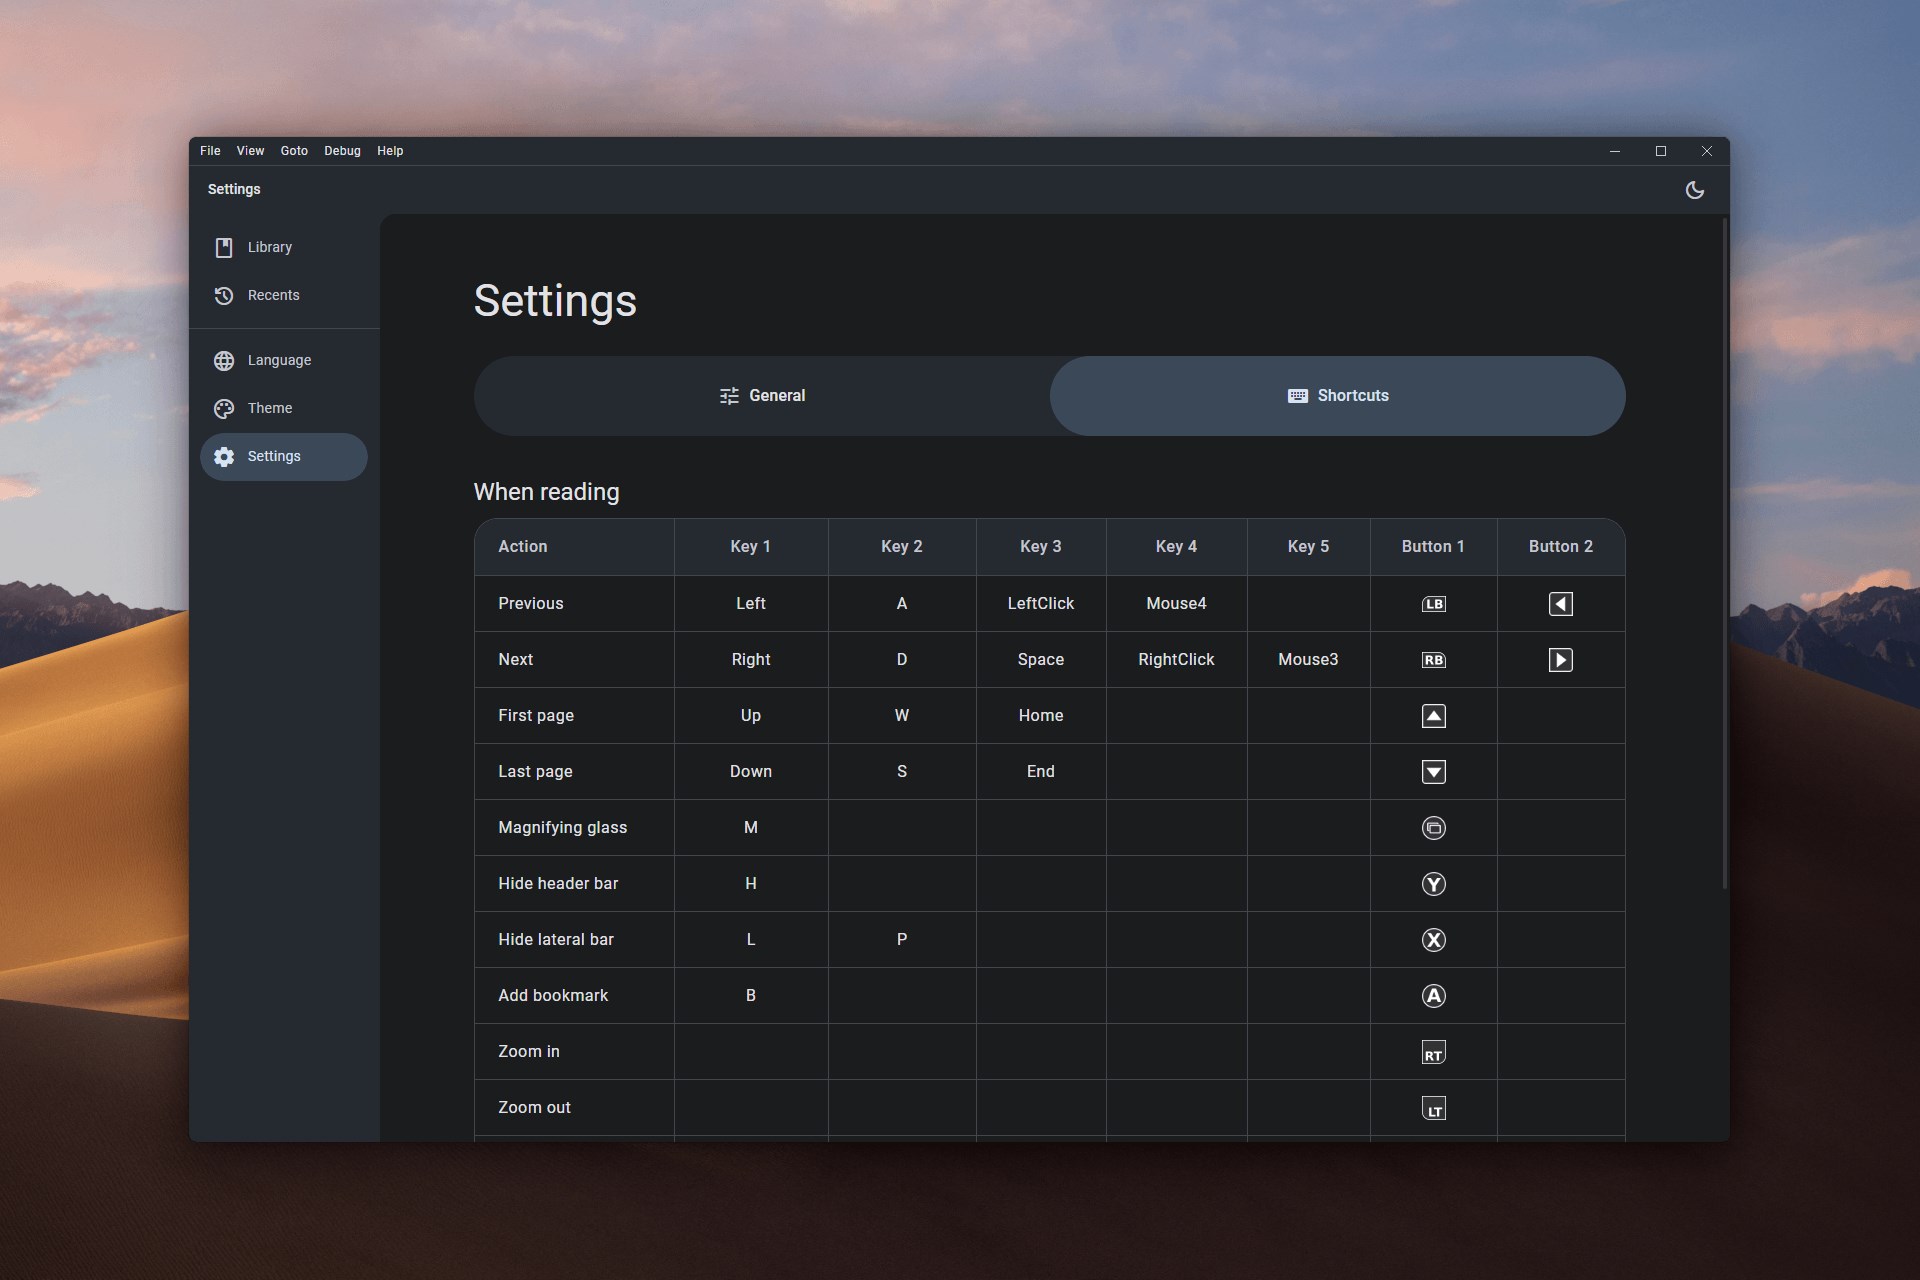Viewport: 1920px width, 1280px height.
Task: Open Recents via the history clock icon
Action: coord(224,295)
